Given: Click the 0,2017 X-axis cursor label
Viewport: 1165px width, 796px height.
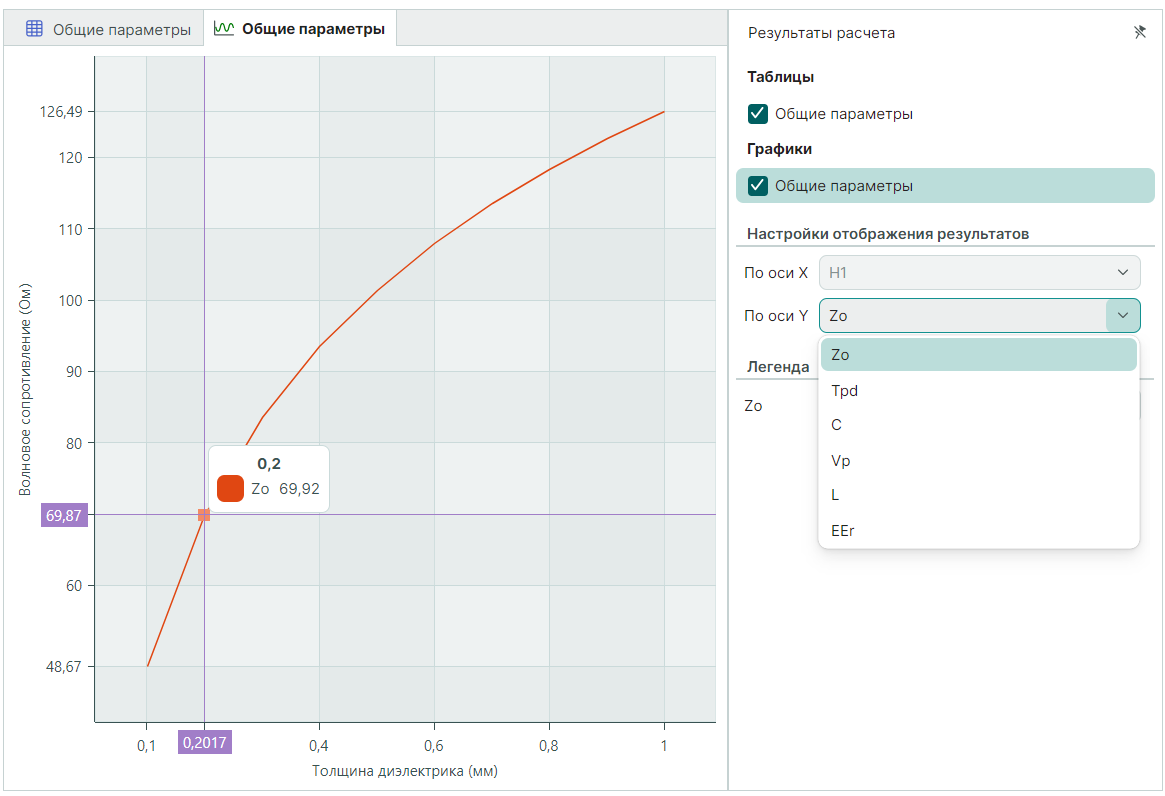Looking at the screenshot, I should tap(204, 742).
